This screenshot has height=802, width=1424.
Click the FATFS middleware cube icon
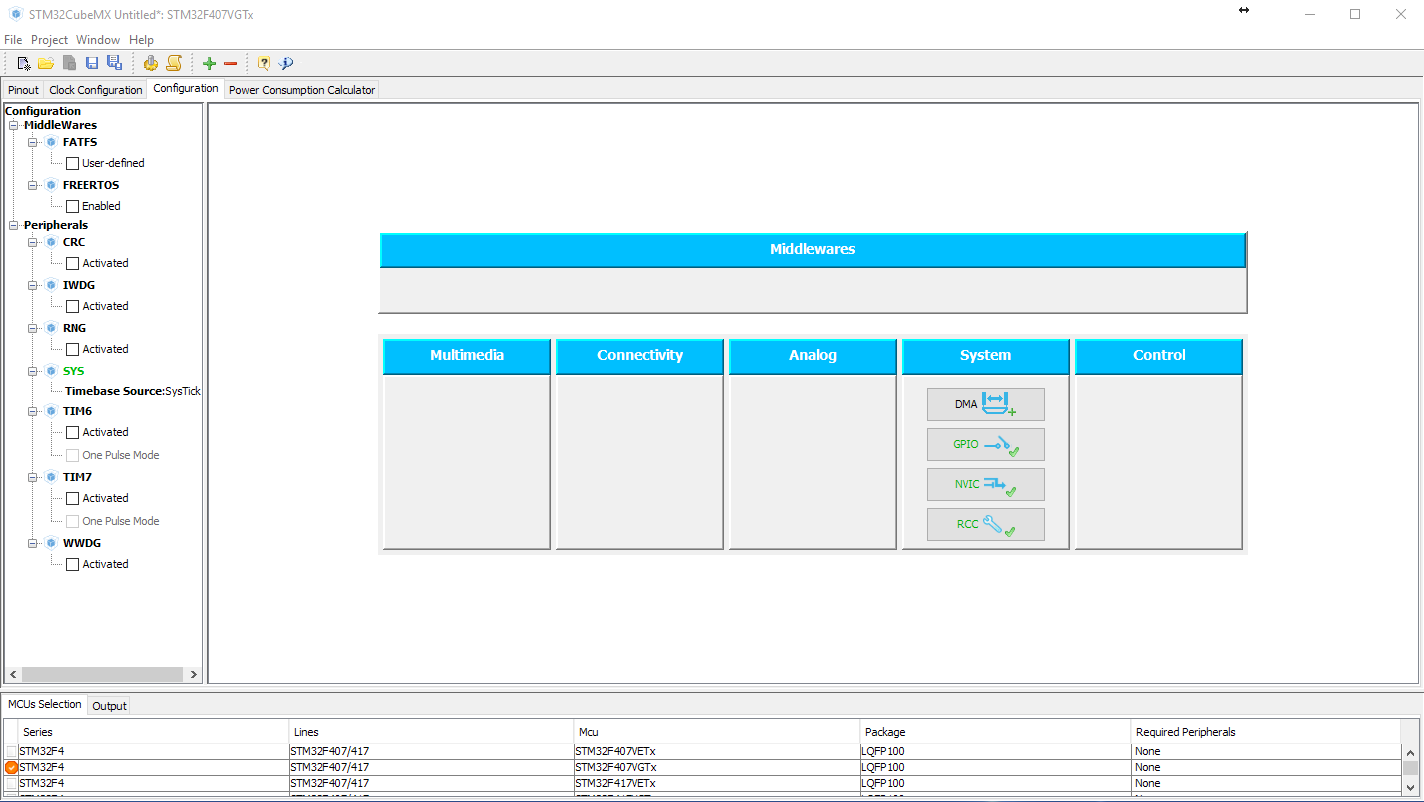pyautogui.click(x=51, y=142)
